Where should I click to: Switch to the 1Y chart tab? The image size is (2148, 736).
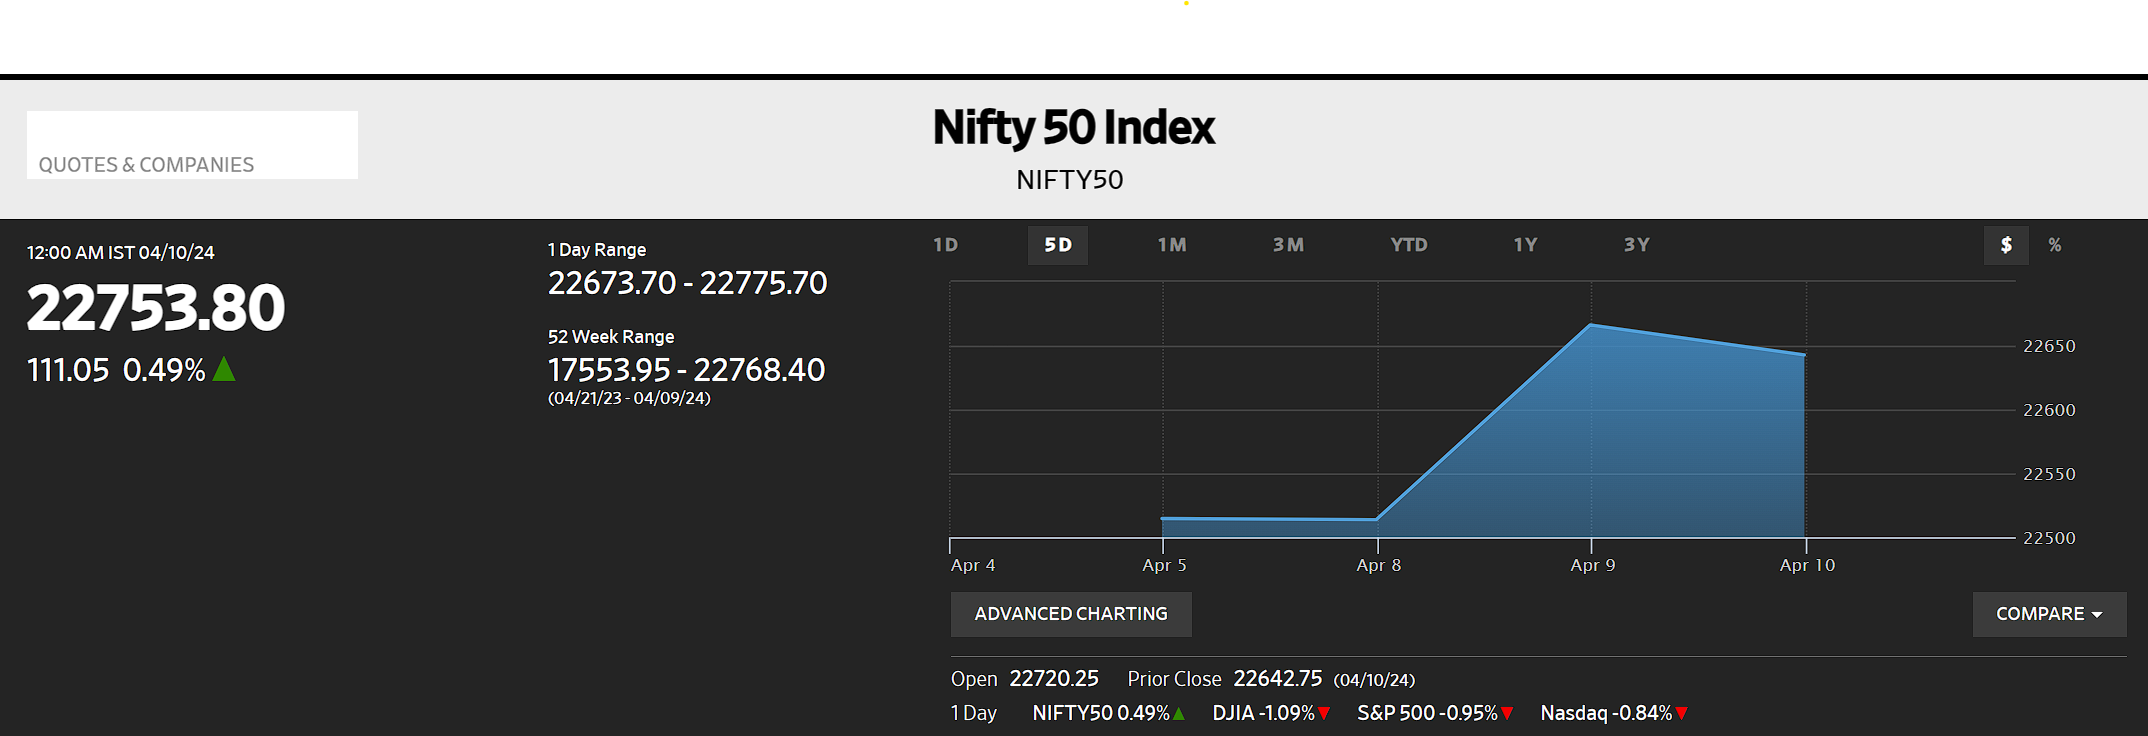click(x=1524, y=244)
